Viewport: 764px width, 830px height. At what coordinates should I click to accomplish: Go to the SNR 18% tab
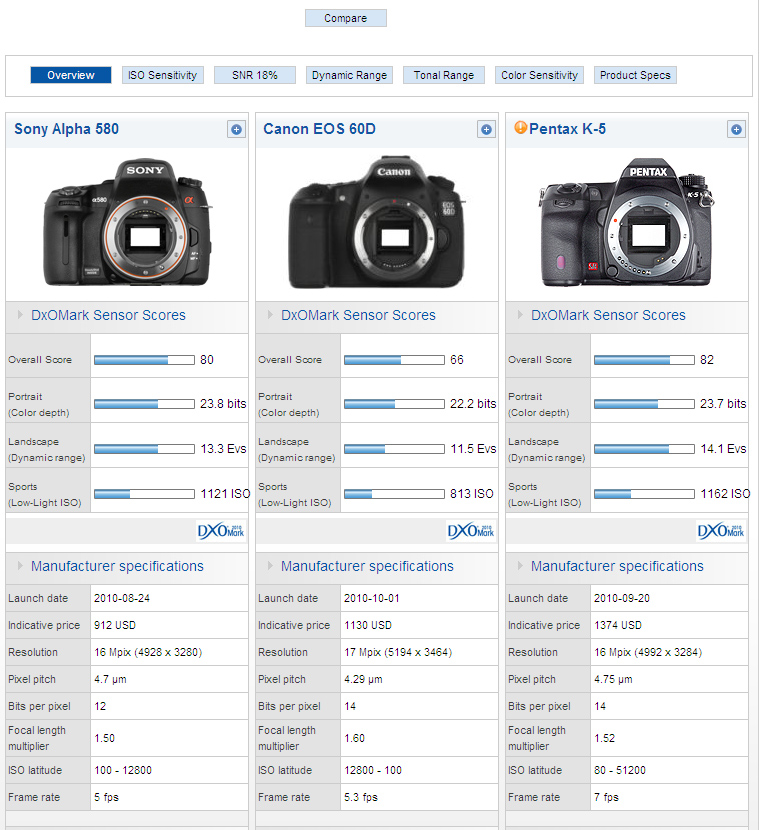254,75
